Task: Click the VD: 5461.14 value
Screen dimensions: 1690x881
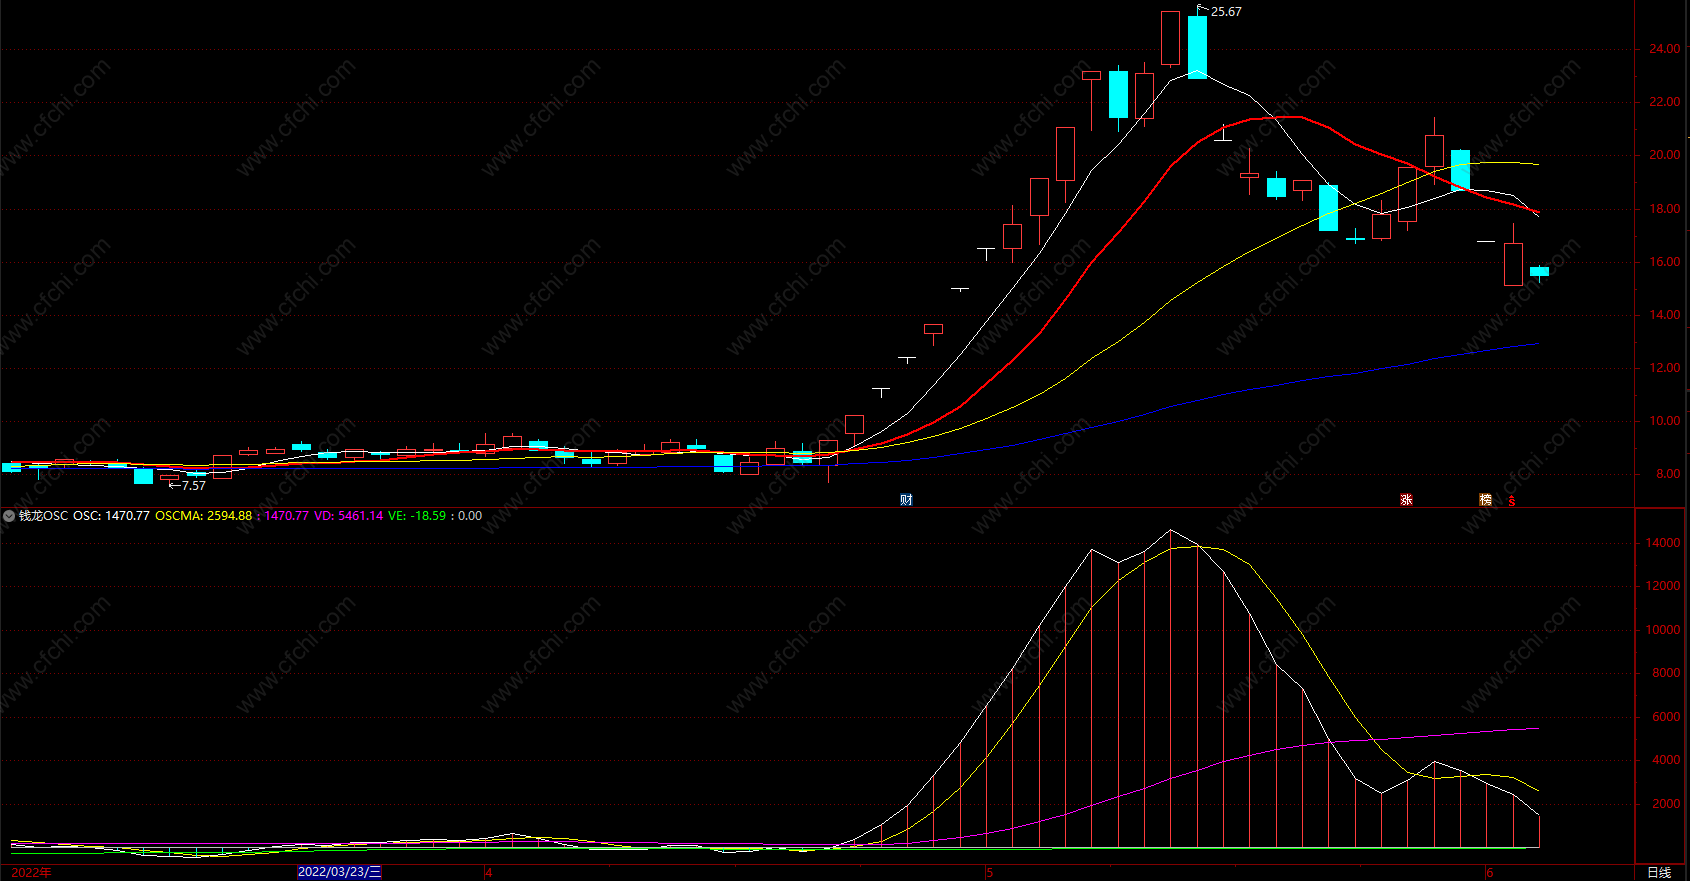Action: 348,516
